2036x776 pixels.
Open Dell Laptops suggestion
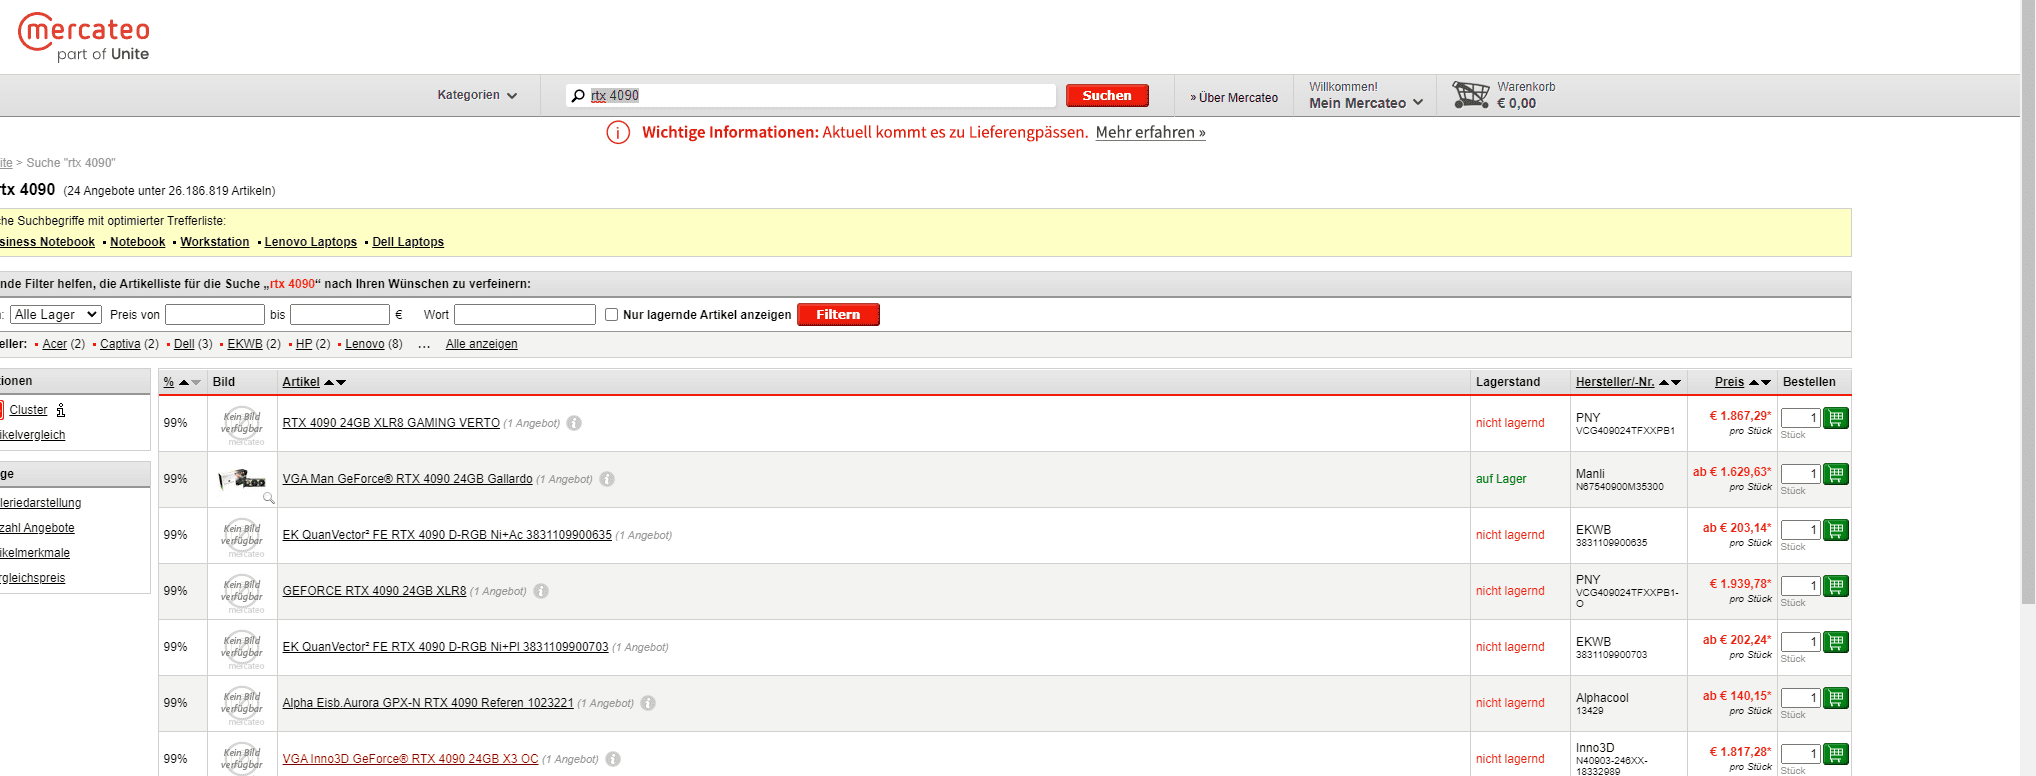[408, 242]
